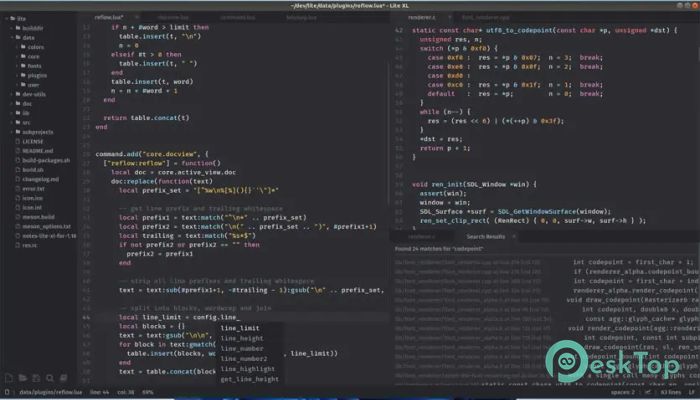The width and height of the screenshot is (700, 400).
Task: Click the command palette icon in sidebar toolbar
Action: coord(64,378)
